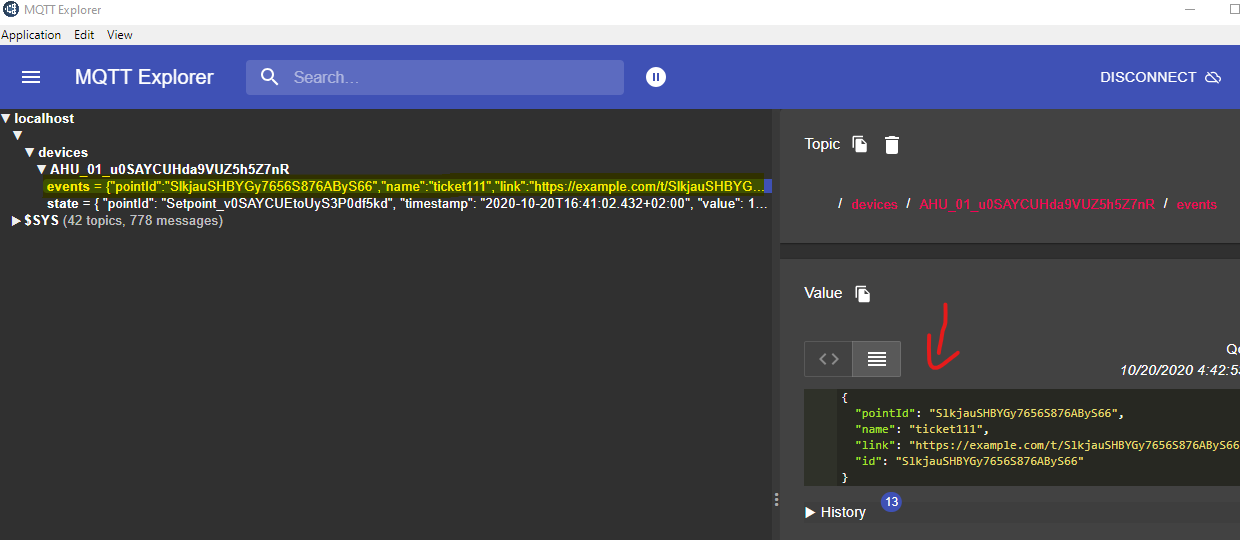The image size is (1240, 540).
Task: Focus the Search input field
Action: [x=450, y=77]
